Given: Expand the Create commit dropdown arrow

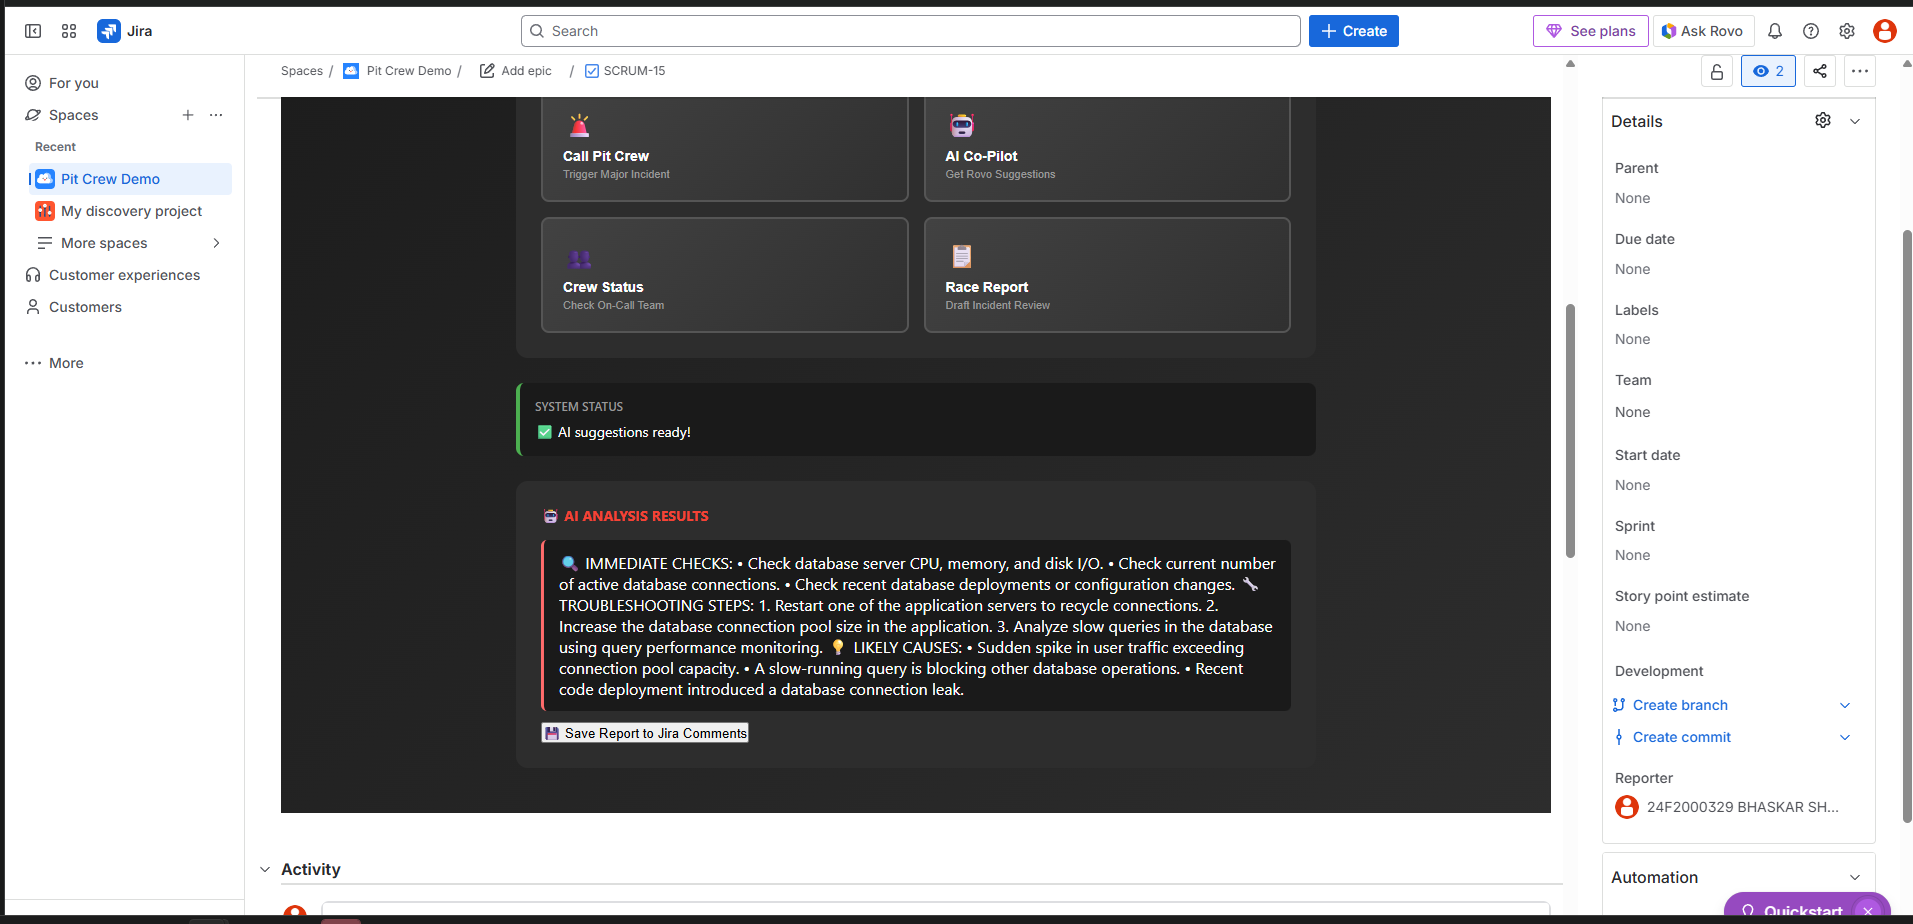Looking at the screenshot, I should 1845,737.
